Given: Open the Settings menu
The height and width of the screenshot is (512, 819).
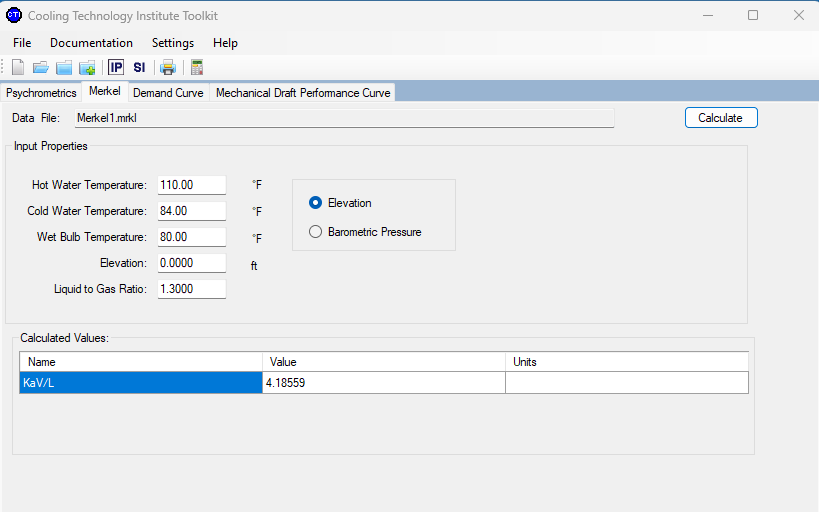Looking at the screenshot, I should pyautogui.click(x=173, y=43).
